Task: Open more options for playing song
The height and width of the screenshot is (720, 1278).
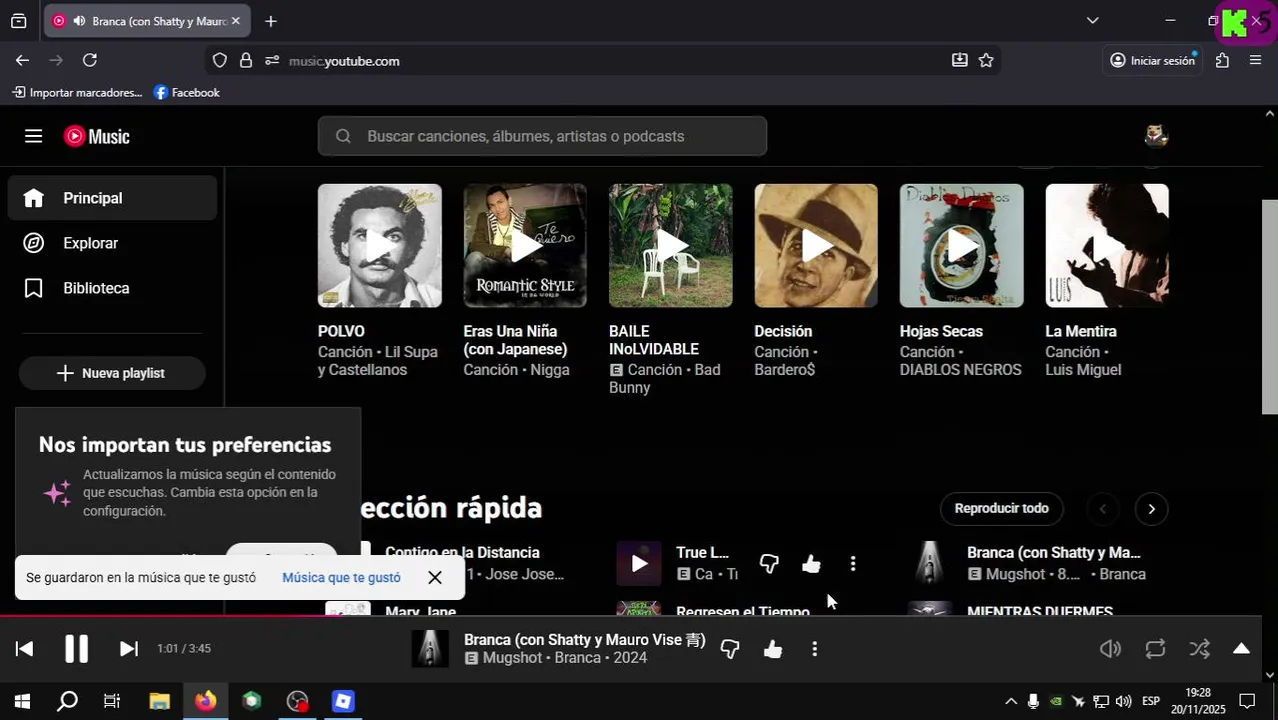Action: pos(815,649)
